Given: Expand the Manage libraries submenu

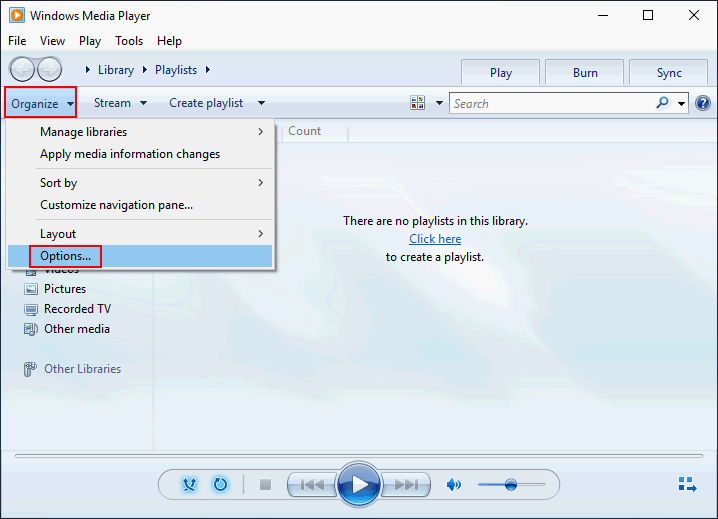Looking at the screenshot, I should point(140,132).
